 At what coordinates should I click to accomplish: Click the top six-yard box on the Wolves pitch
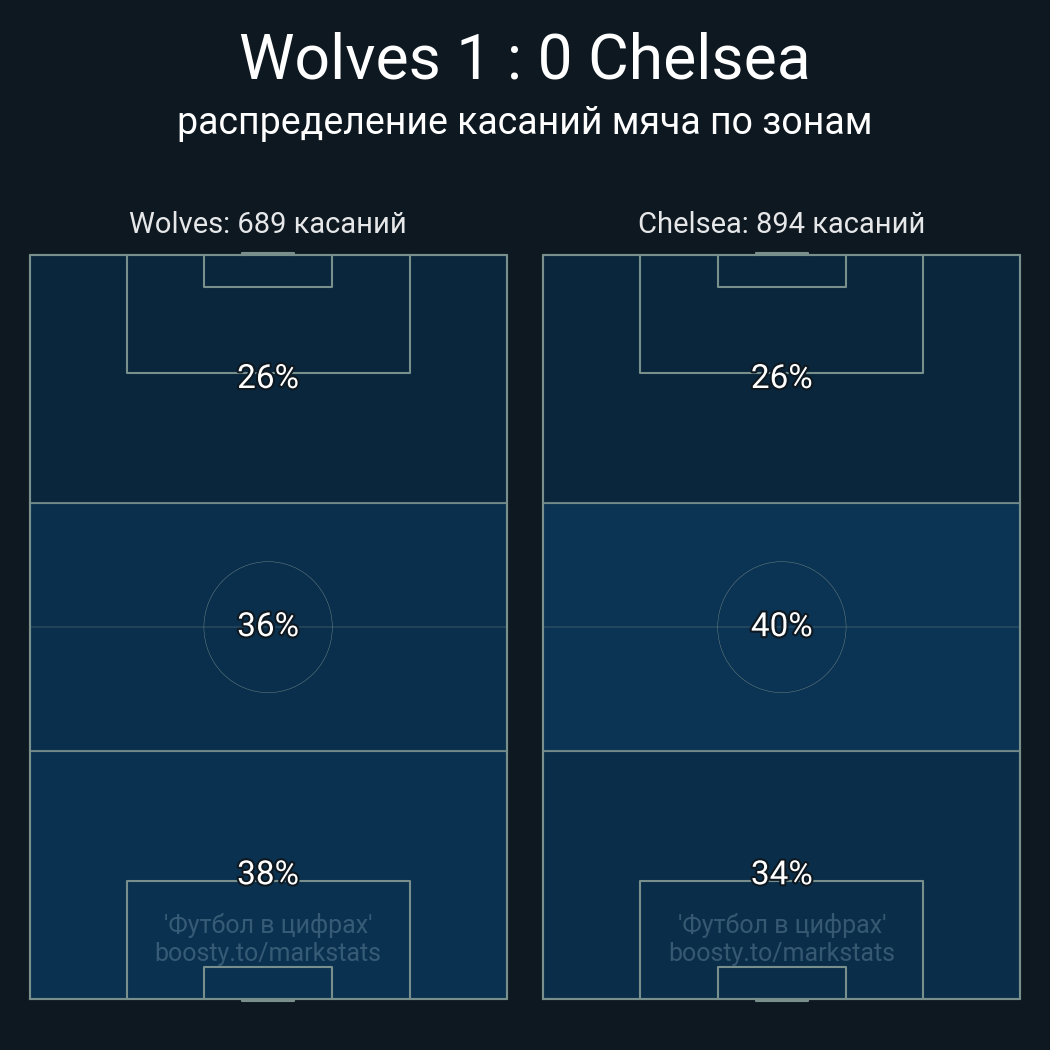pyautogui.click(x=268, y=271)
